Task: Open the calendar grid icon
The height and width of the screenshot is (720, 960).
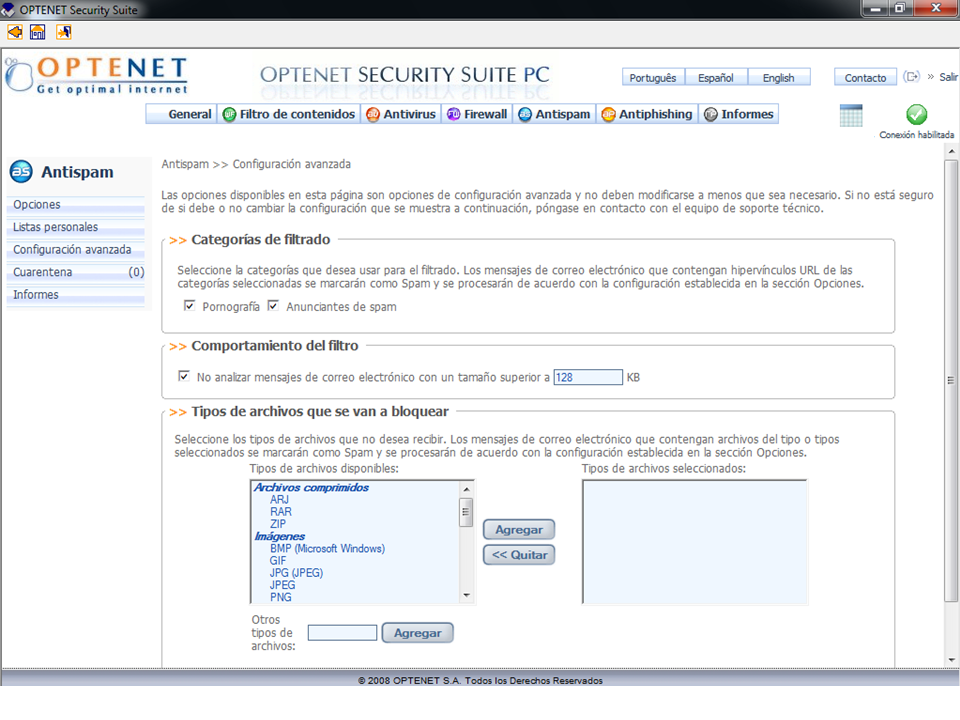Action: (x=851, y=115)
